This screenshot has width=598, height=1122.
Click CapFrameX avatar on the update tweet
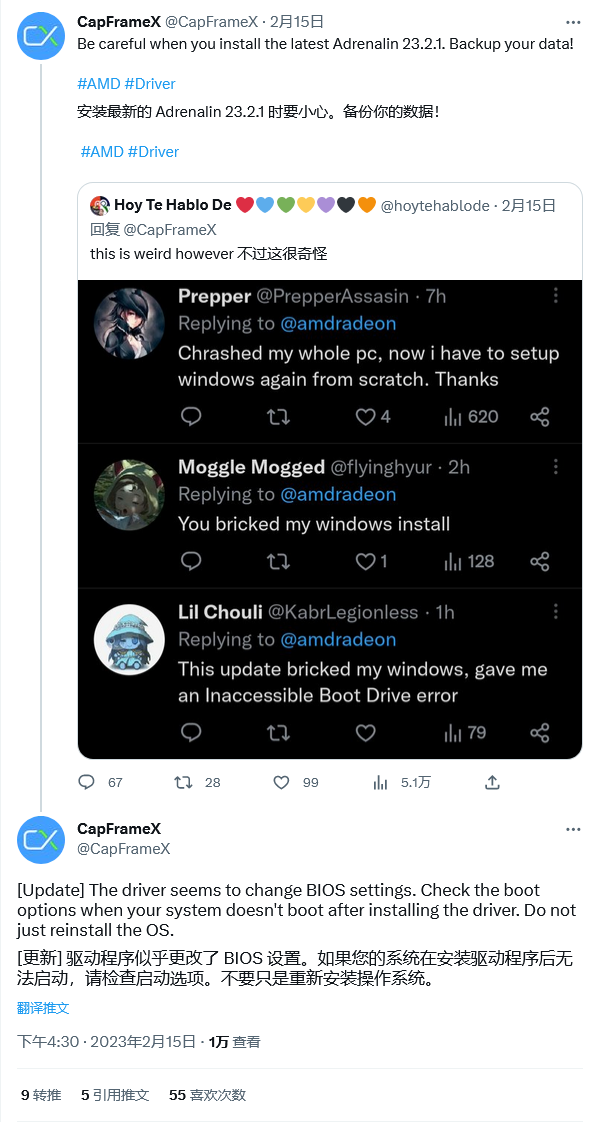point(41,839)
